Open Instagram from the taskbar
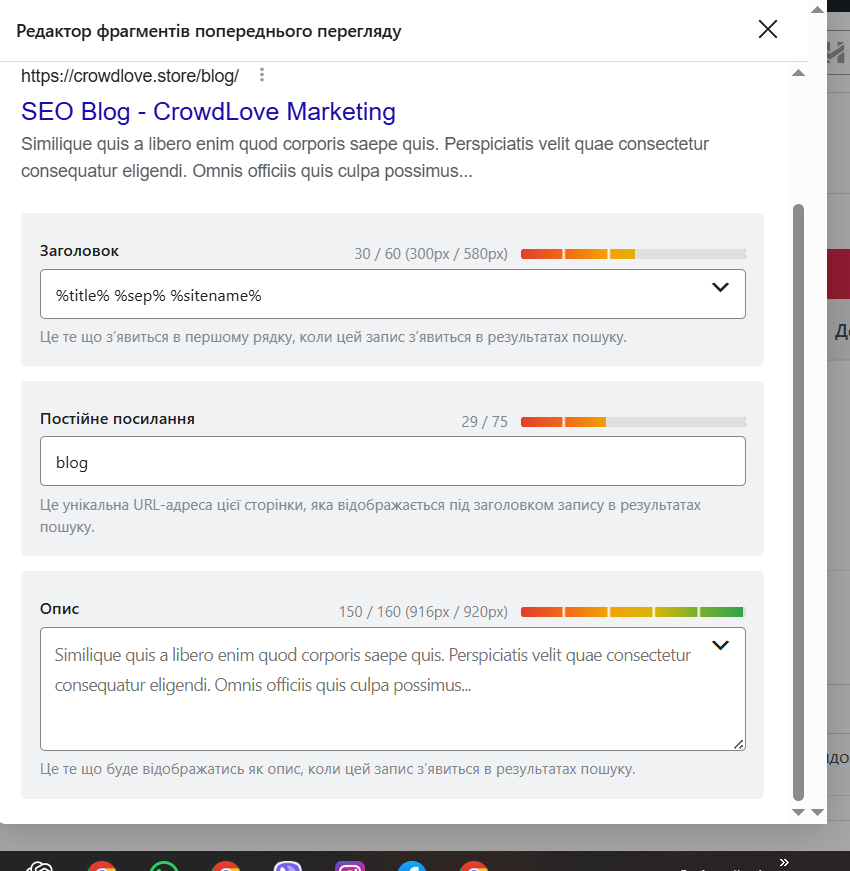 350,866
